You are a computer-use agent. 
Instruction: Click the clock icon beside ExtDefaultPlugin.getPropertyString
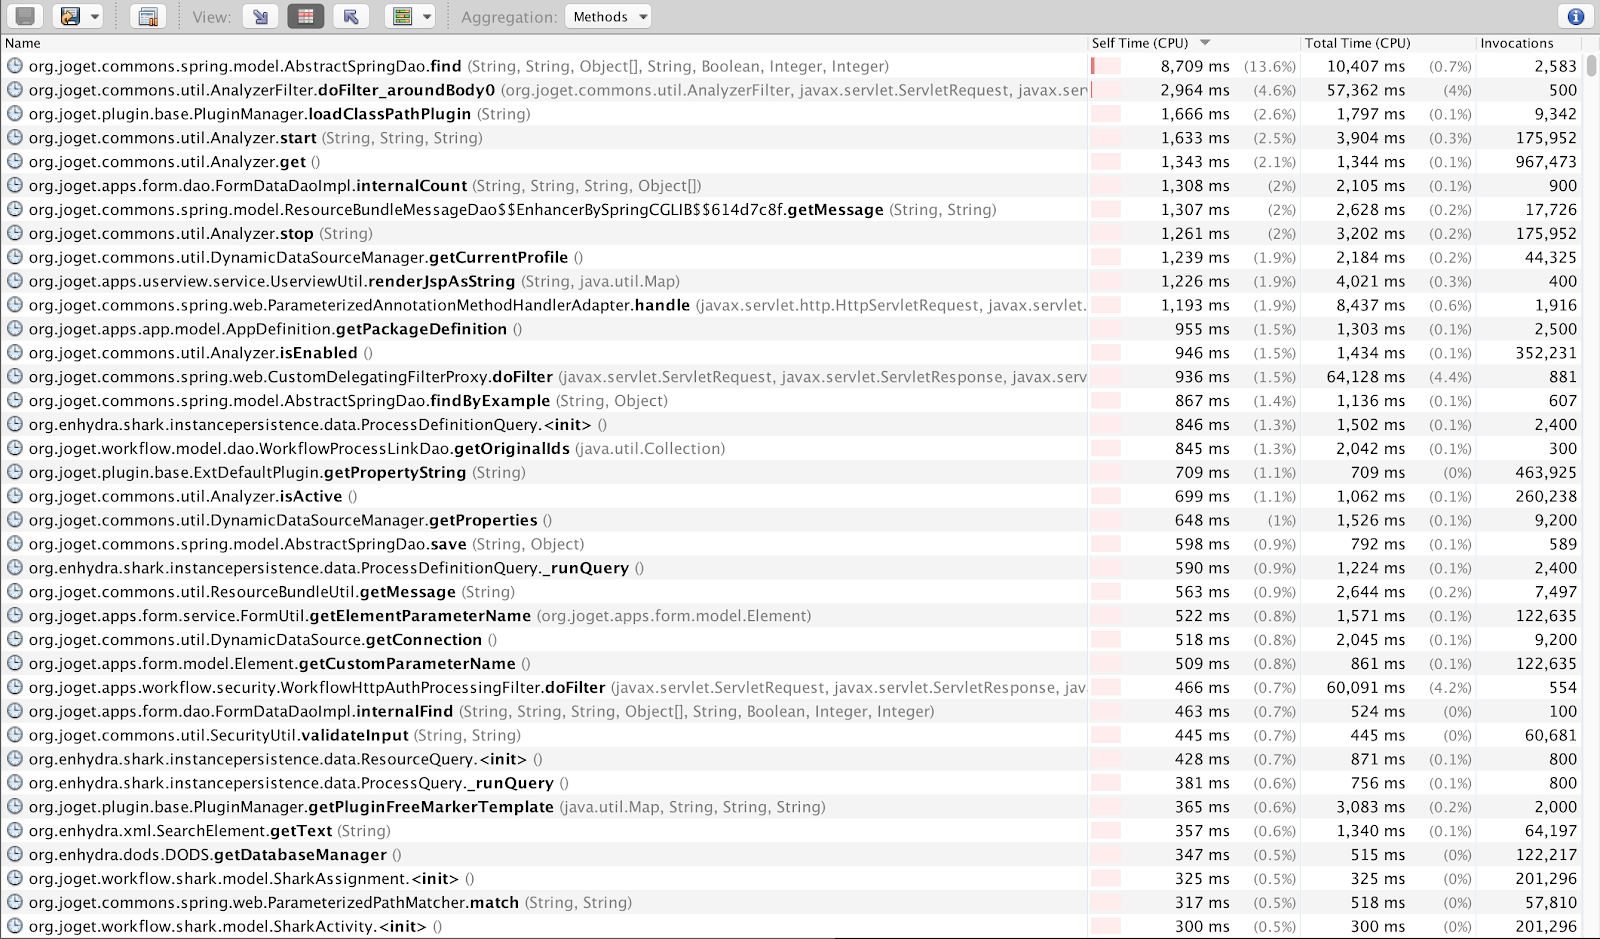point(15,472)
